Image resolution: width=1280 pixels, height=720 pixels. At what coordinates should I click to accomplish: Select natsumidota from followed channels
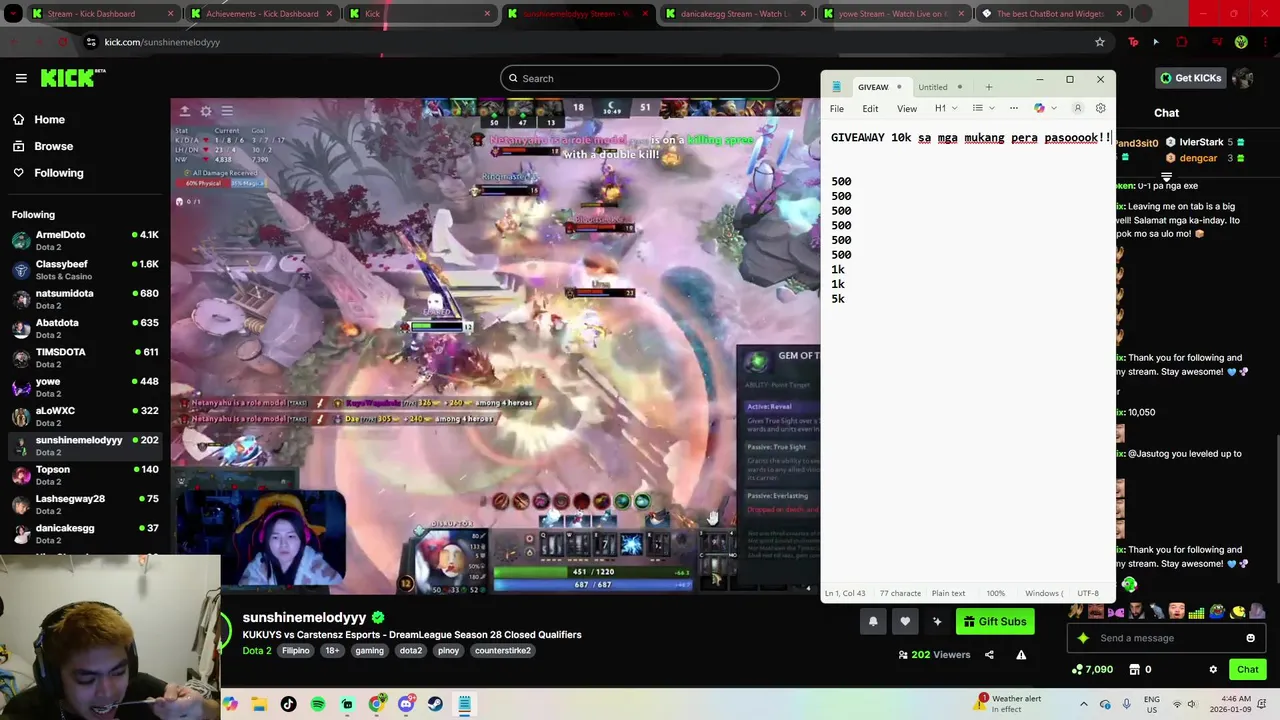[x=85, y=299]
